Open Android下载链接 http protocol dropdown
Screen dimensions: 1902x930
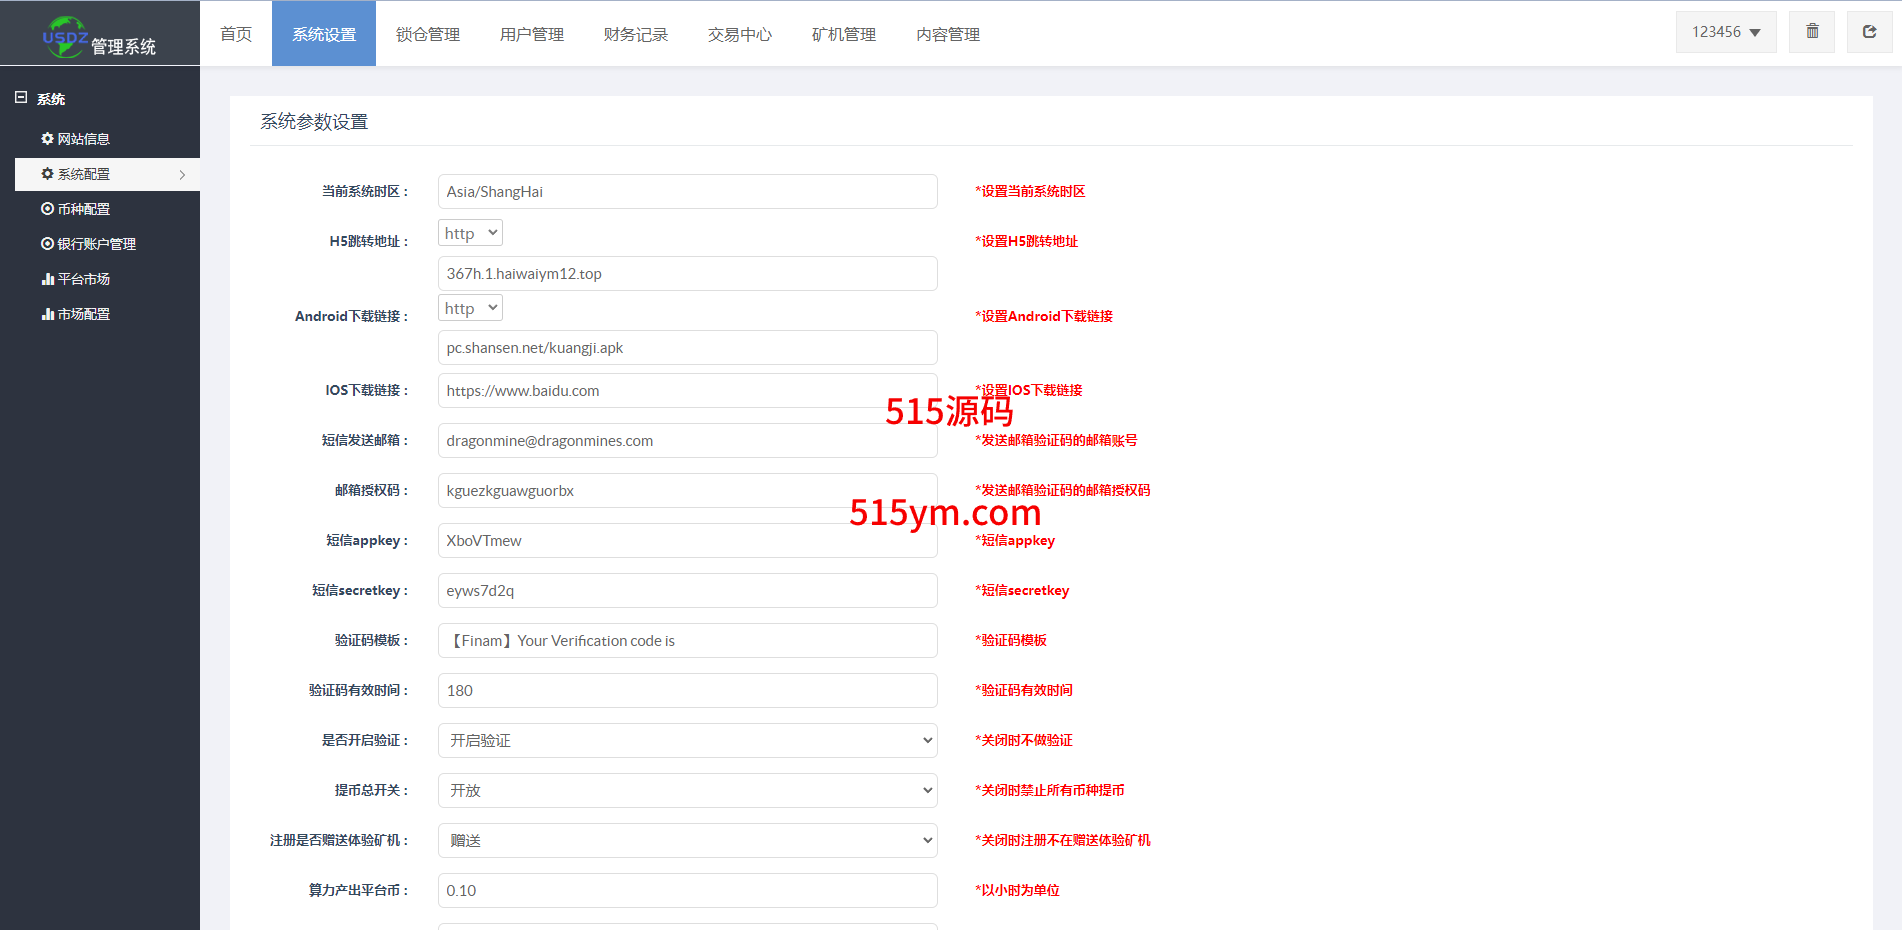coord(470,308)
